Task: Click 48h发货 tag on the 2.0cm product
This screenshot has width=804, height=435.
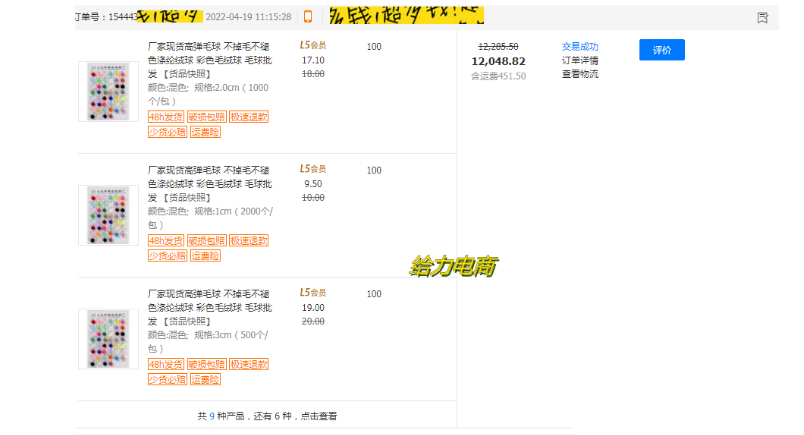Action: pos(165,117)
